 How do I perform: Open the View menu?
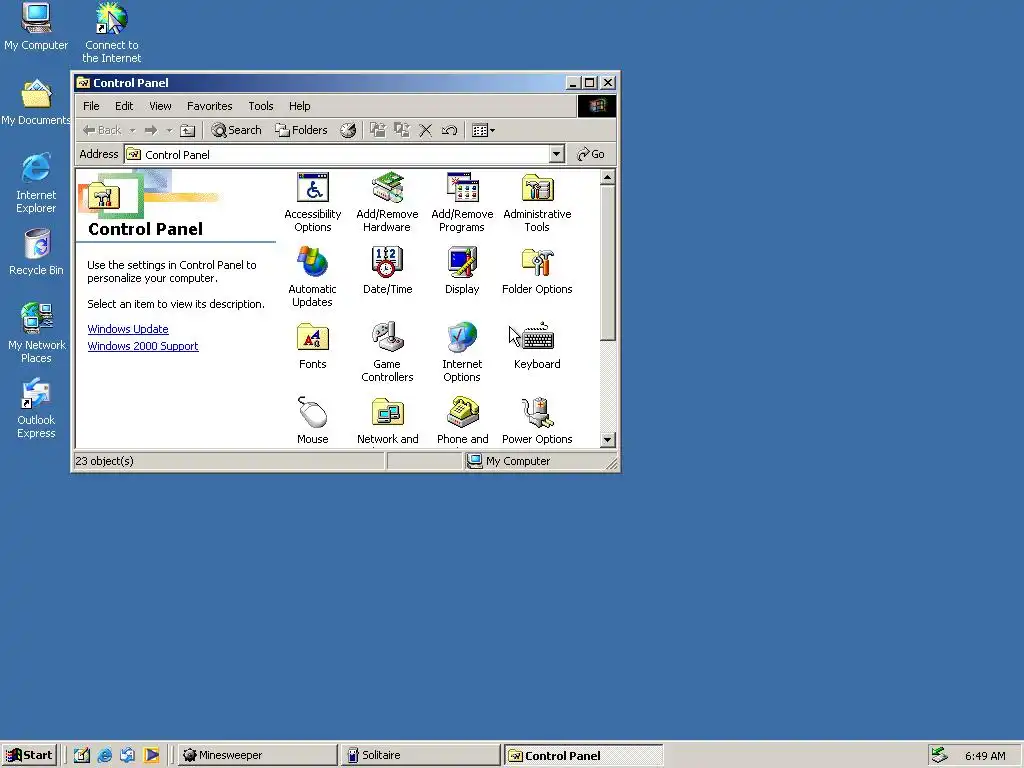[160, 106]
